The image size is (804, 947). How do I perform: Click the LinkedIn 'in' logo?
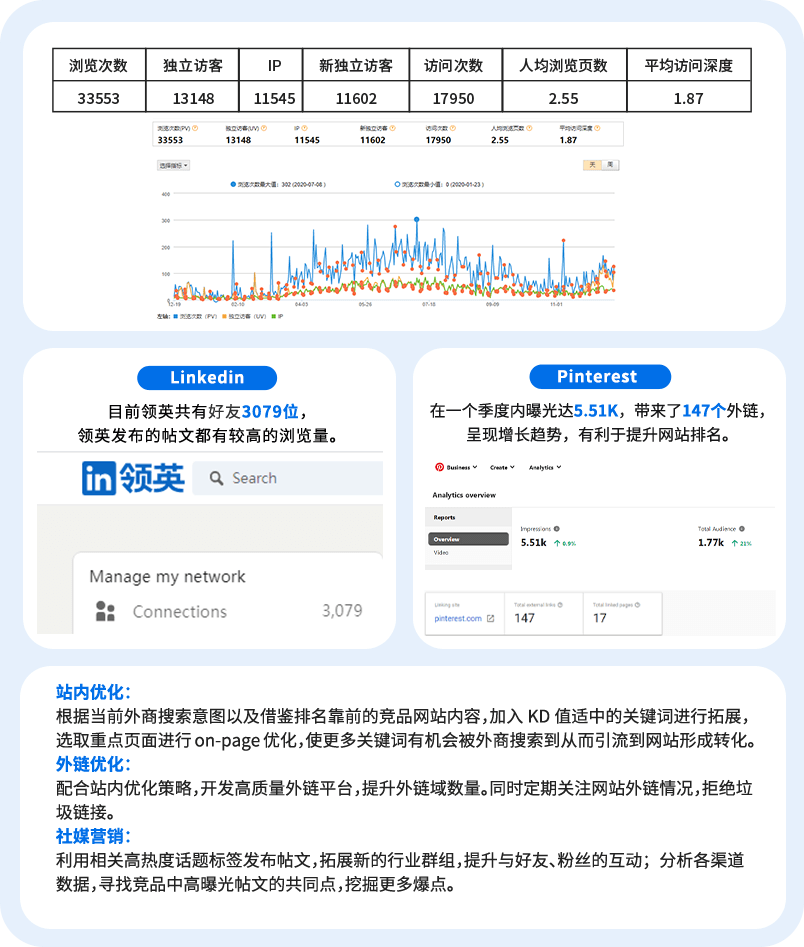point(99,479)
